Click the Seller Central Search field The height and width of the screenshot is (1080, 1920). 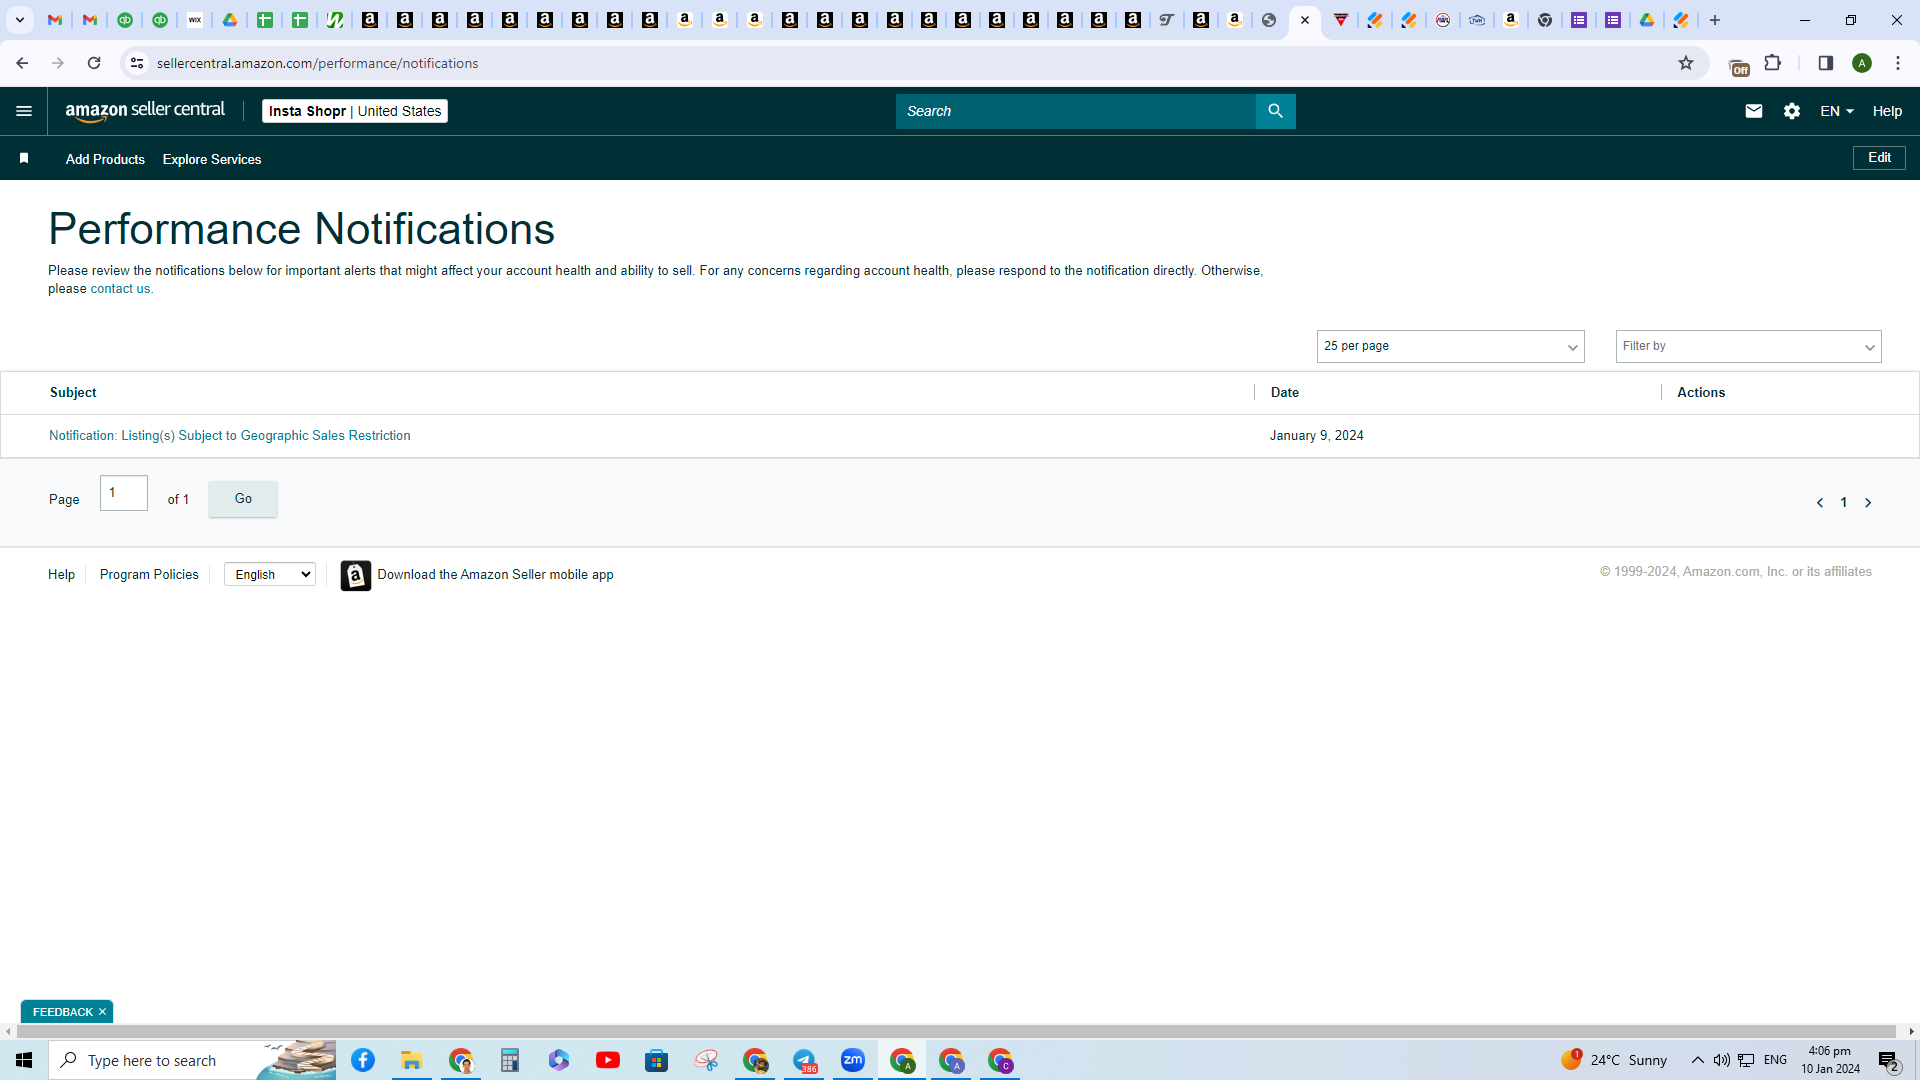(1075, 111)
